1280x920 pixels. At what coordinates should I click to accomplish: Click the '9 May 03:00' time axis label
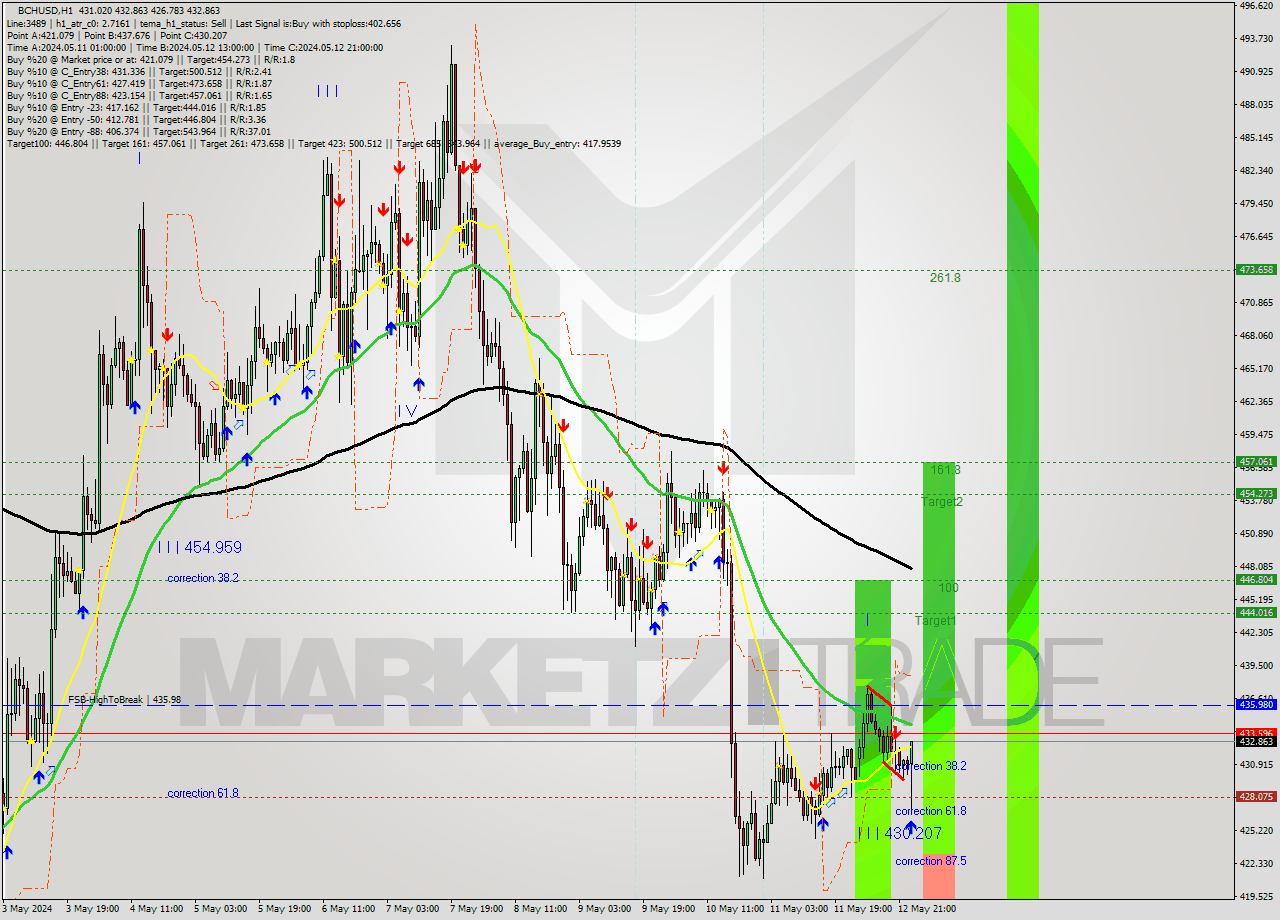point(604,909)
